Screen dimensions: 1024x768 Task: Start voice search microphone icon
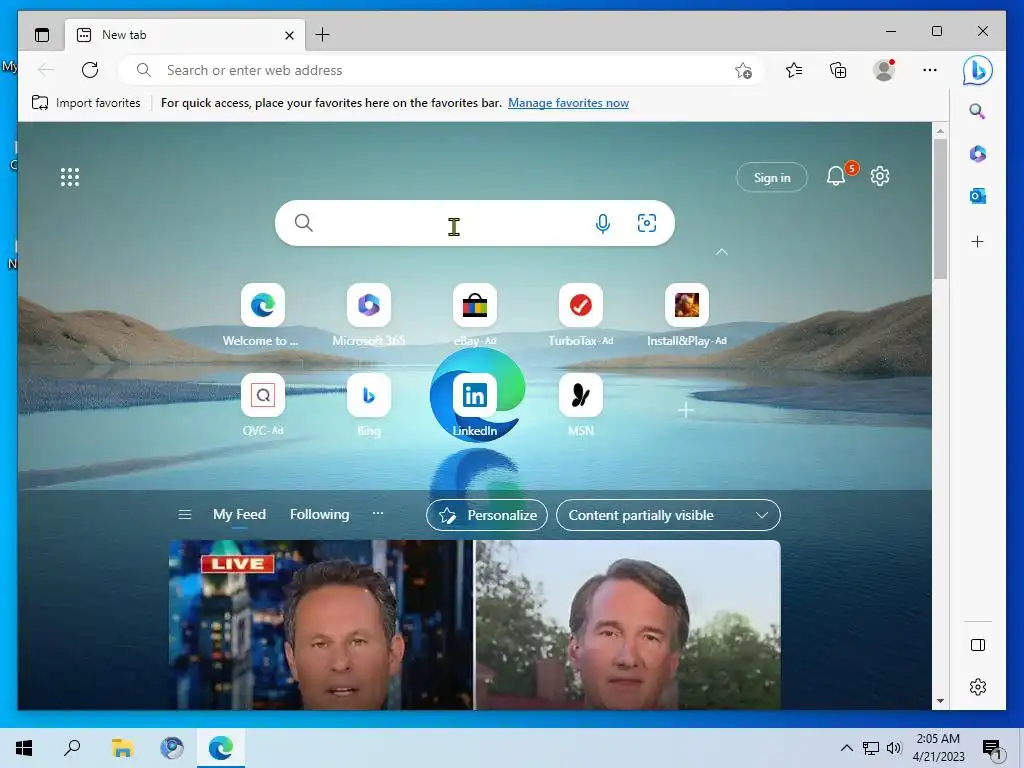point(603,223)
